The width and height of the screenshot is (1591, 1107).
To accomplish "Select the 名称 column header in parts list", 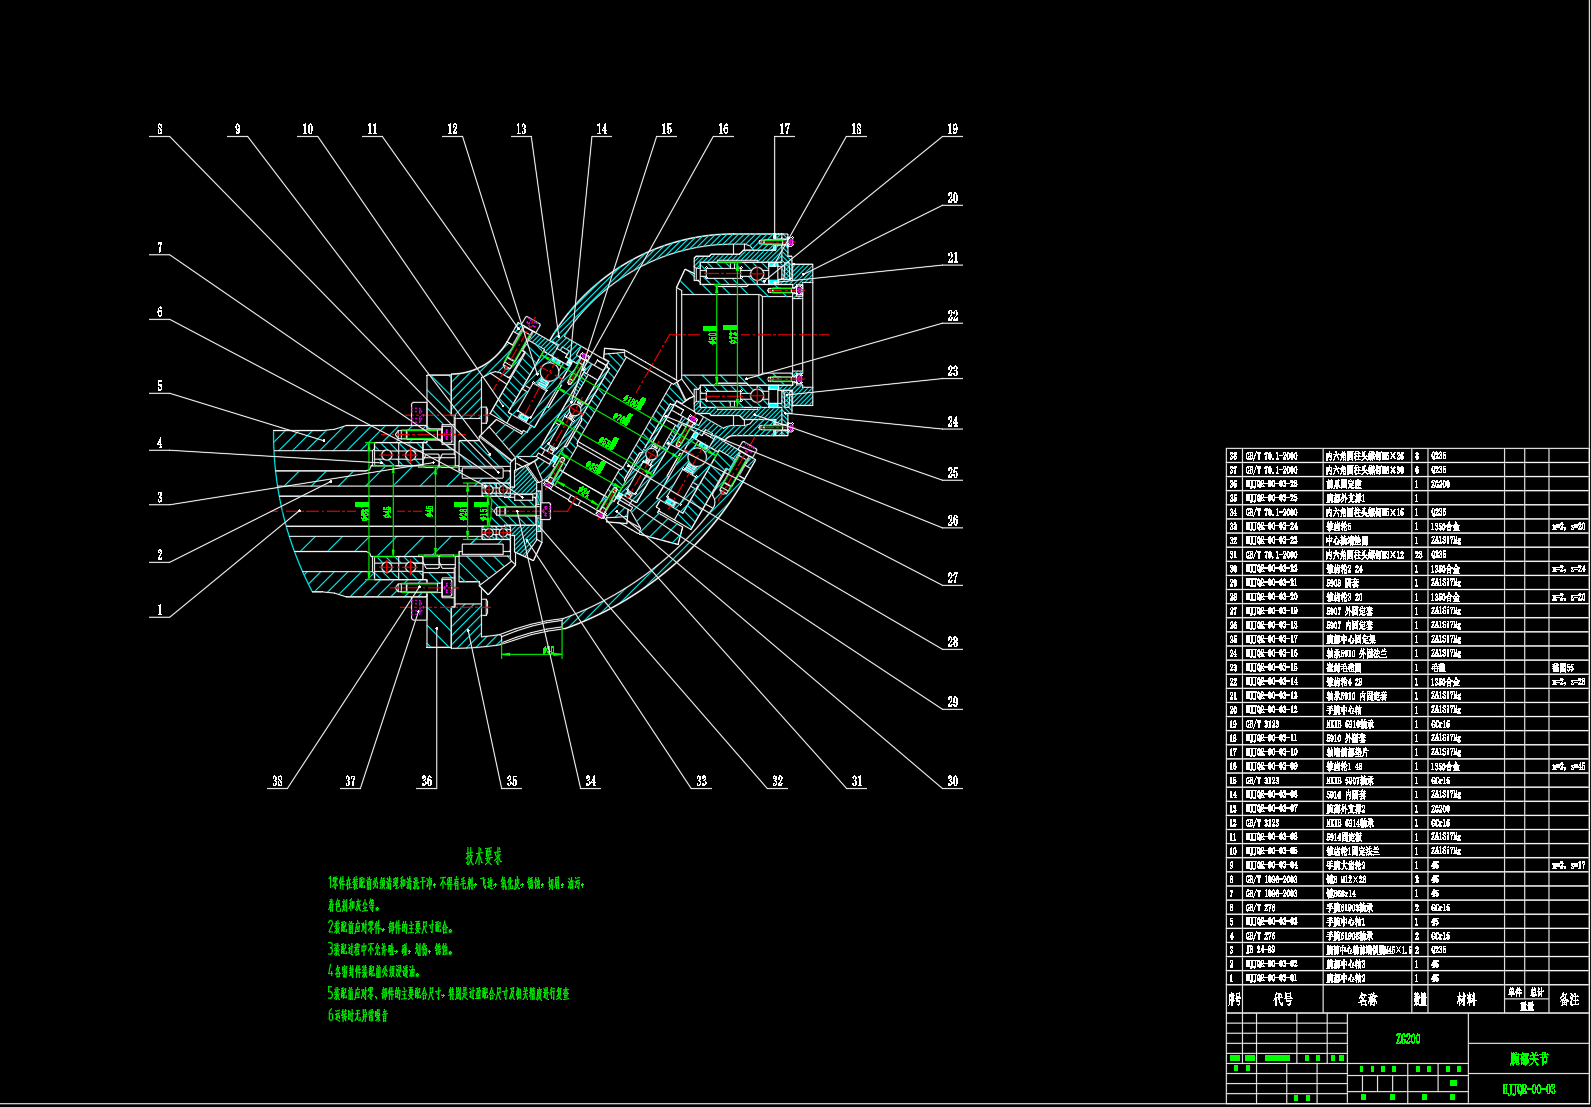I will [x=1367, y=999].
